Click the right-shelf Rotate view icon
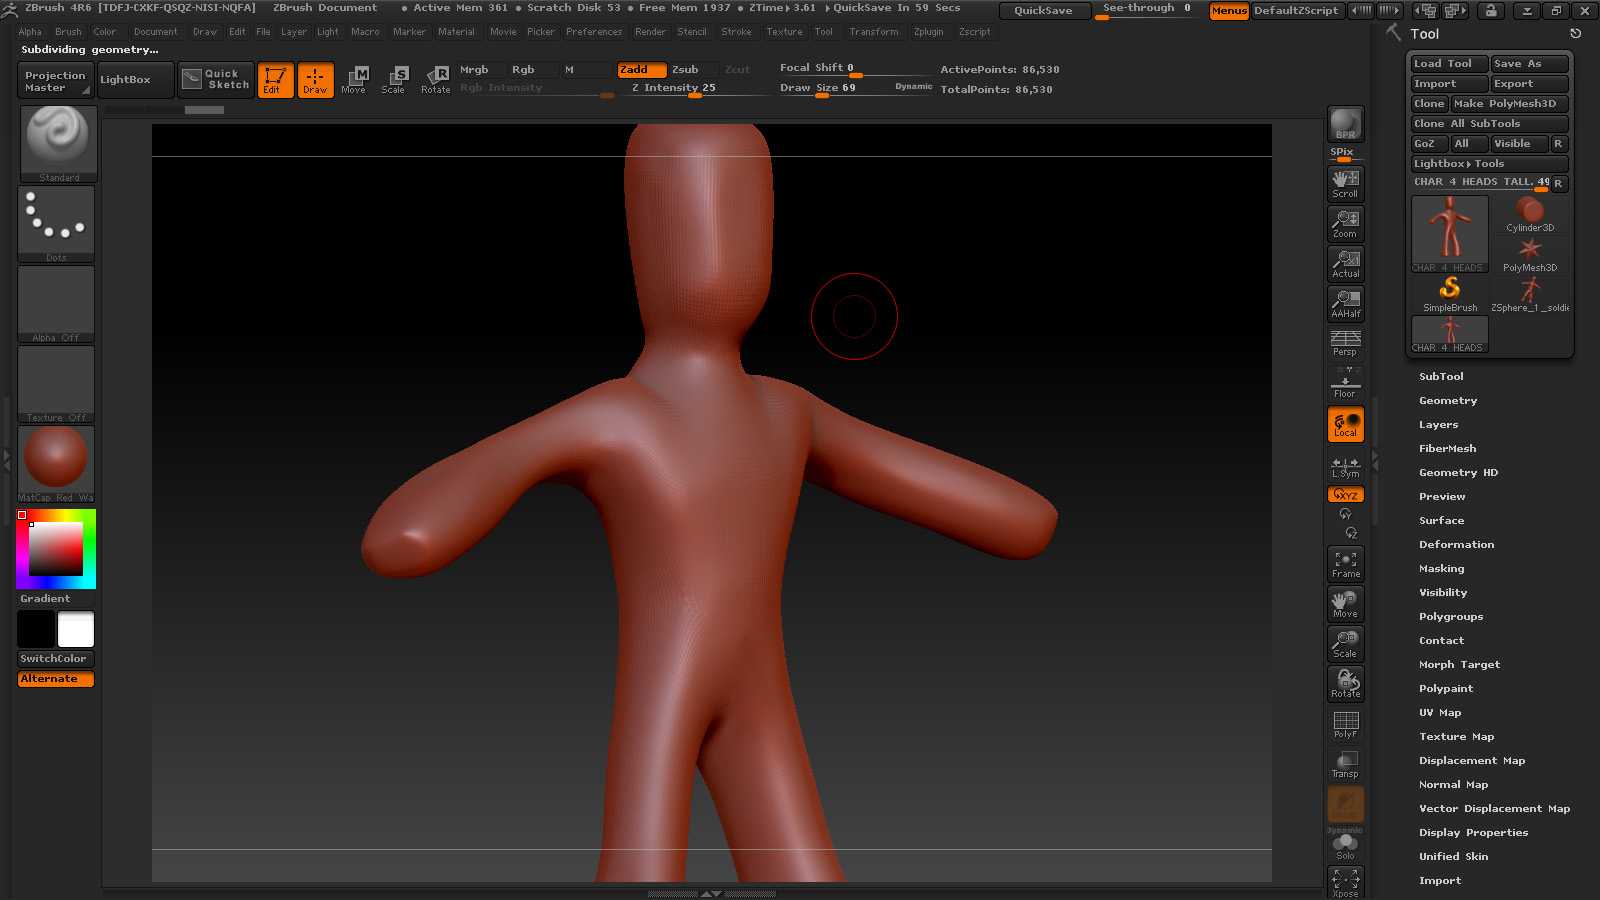 point(1345,684)
